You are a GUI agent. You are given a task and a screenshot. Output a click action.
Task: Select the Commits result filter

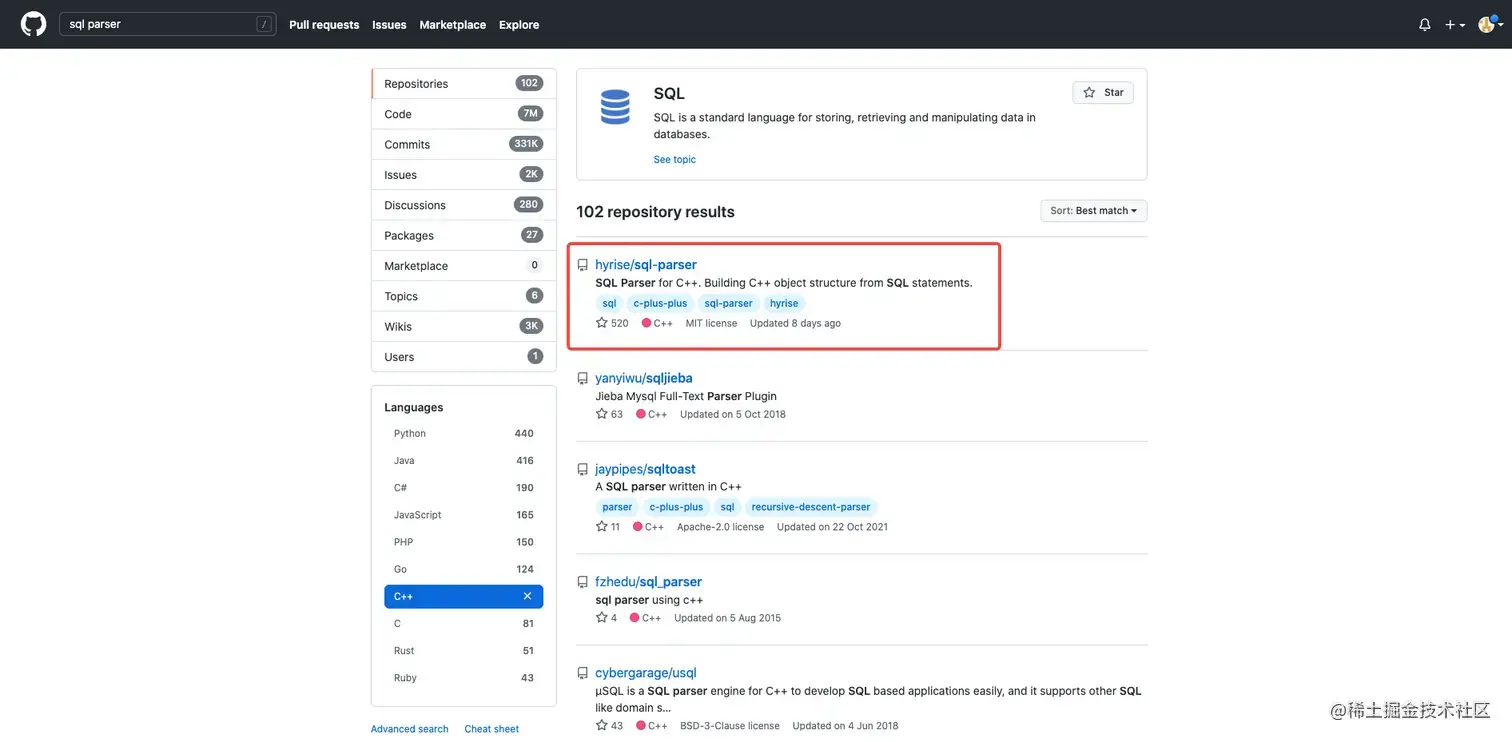[464, 144]
